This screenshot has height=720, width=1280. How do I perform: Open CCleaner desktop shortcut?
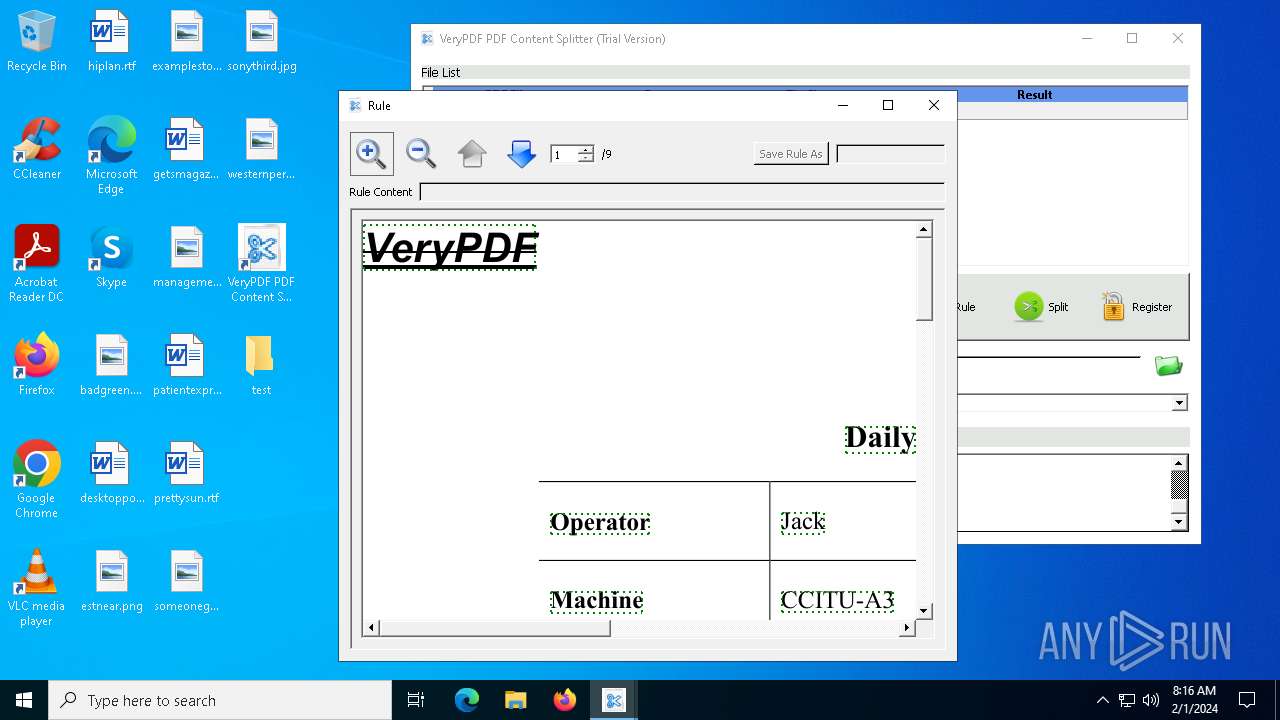click(37, 149)
